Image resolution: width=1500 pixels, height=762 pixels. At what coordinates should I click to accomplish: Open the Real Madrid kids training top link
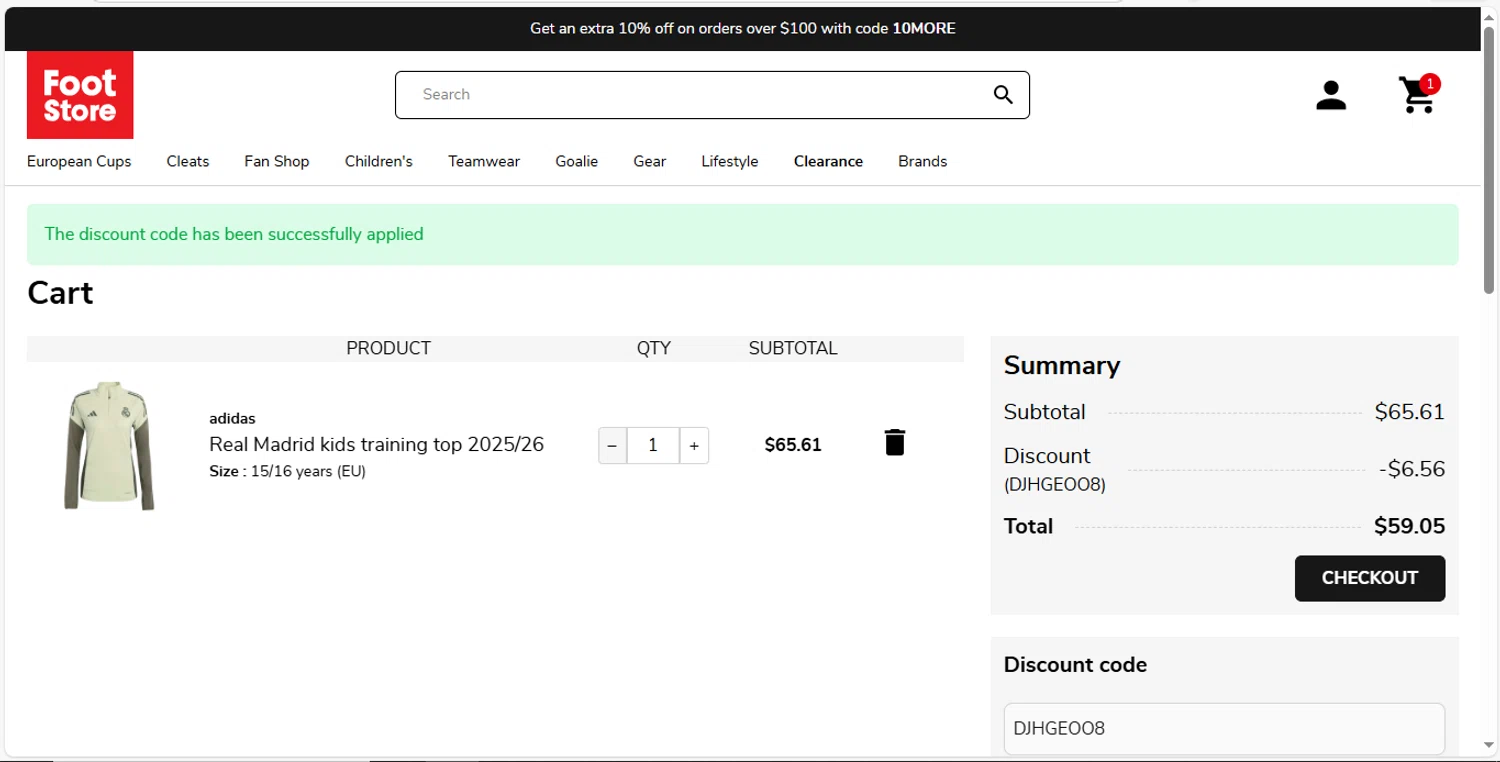point(376,444)
